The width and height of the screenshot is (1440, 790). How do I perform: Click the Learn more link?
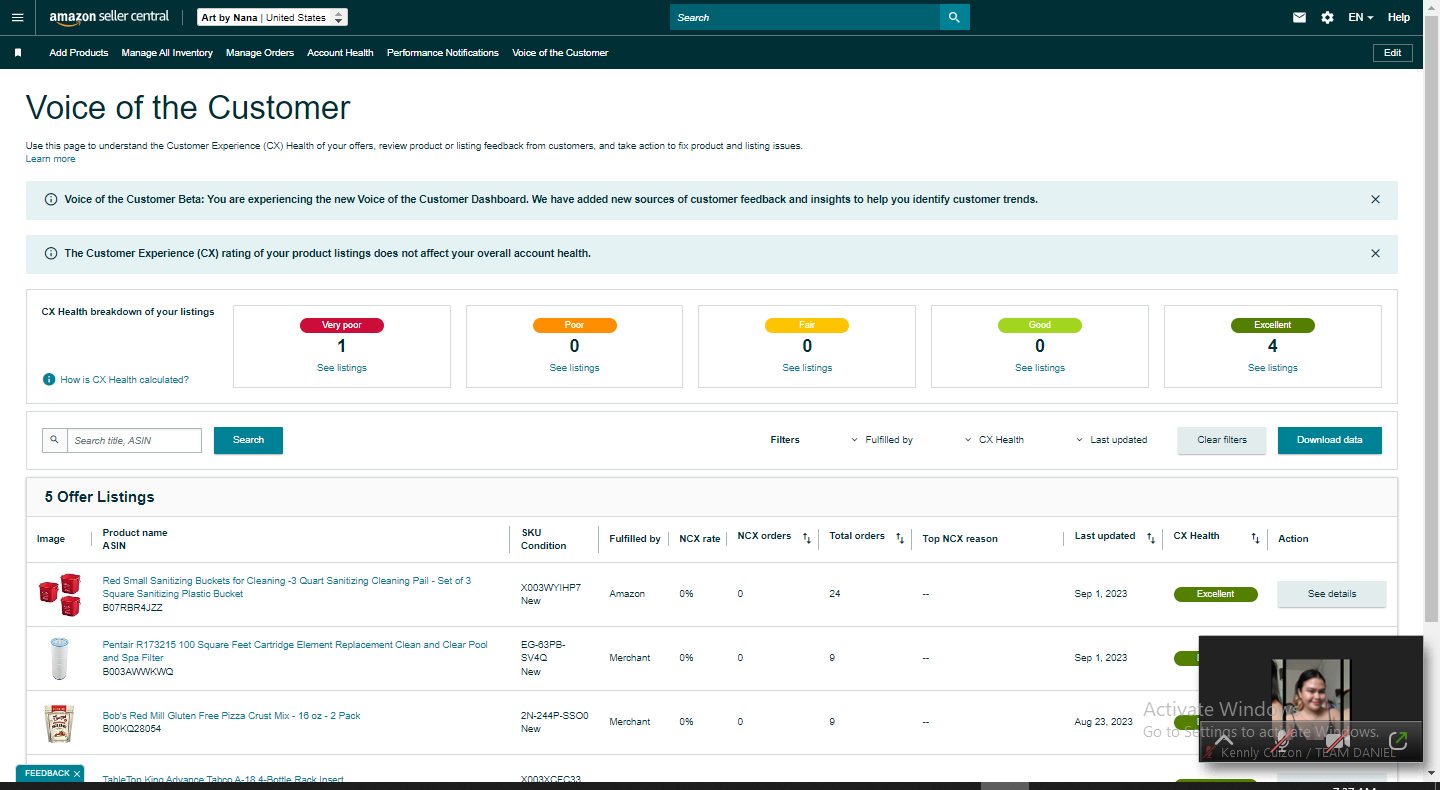click(x=50, y=159)
